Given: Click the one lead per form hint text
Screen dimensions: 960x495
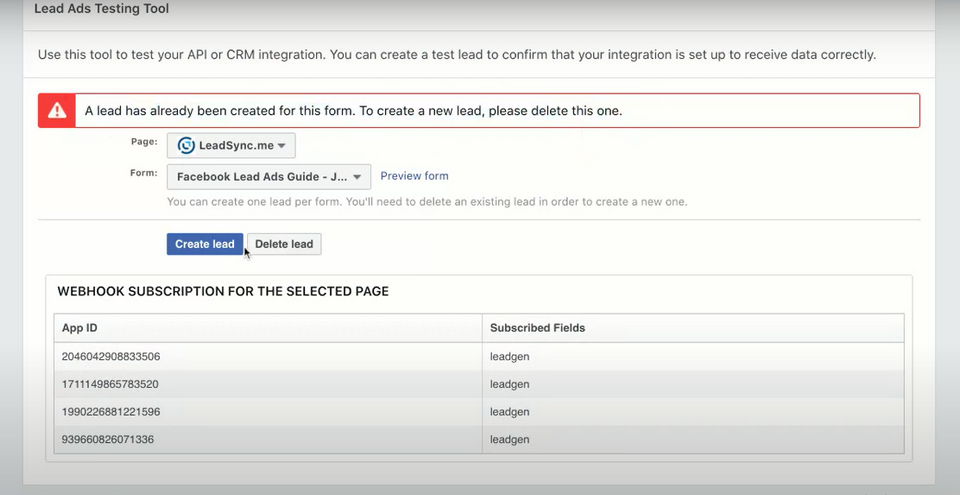Looking at the screenshot, I should click(x=427, y=202).
